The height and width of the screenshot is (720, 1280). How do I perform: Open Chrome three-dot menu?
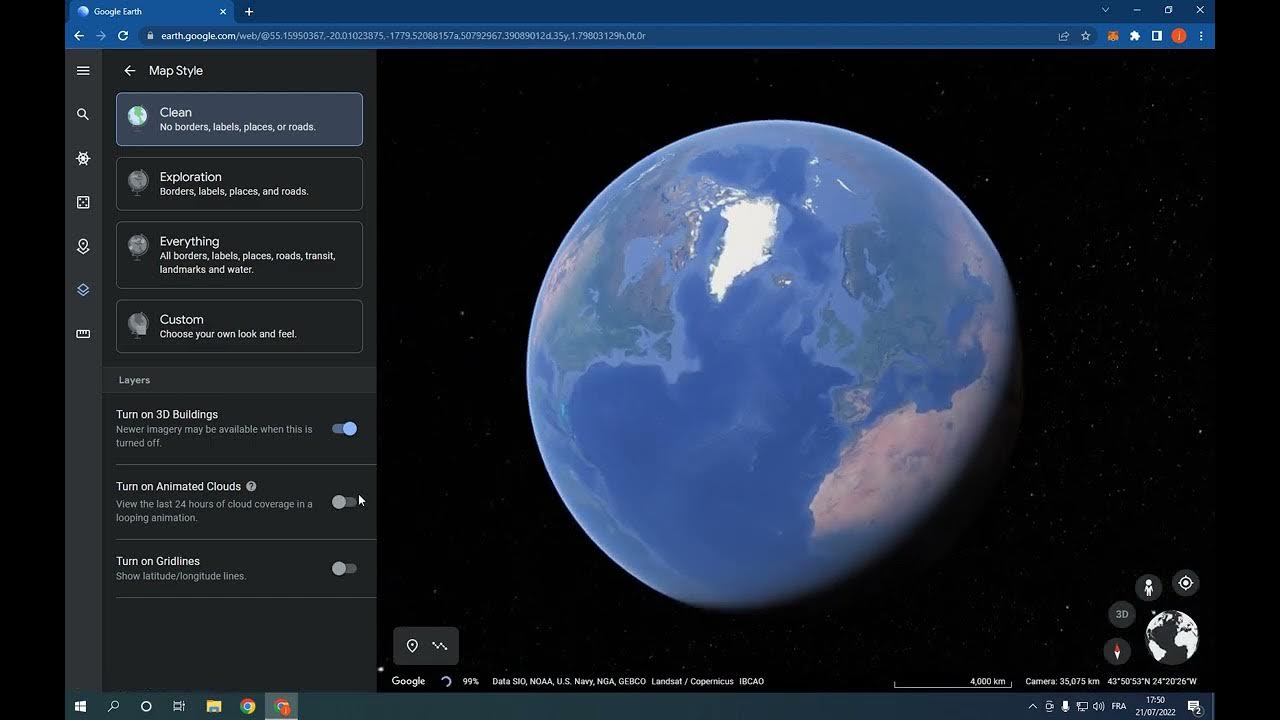coord(1201,36)
